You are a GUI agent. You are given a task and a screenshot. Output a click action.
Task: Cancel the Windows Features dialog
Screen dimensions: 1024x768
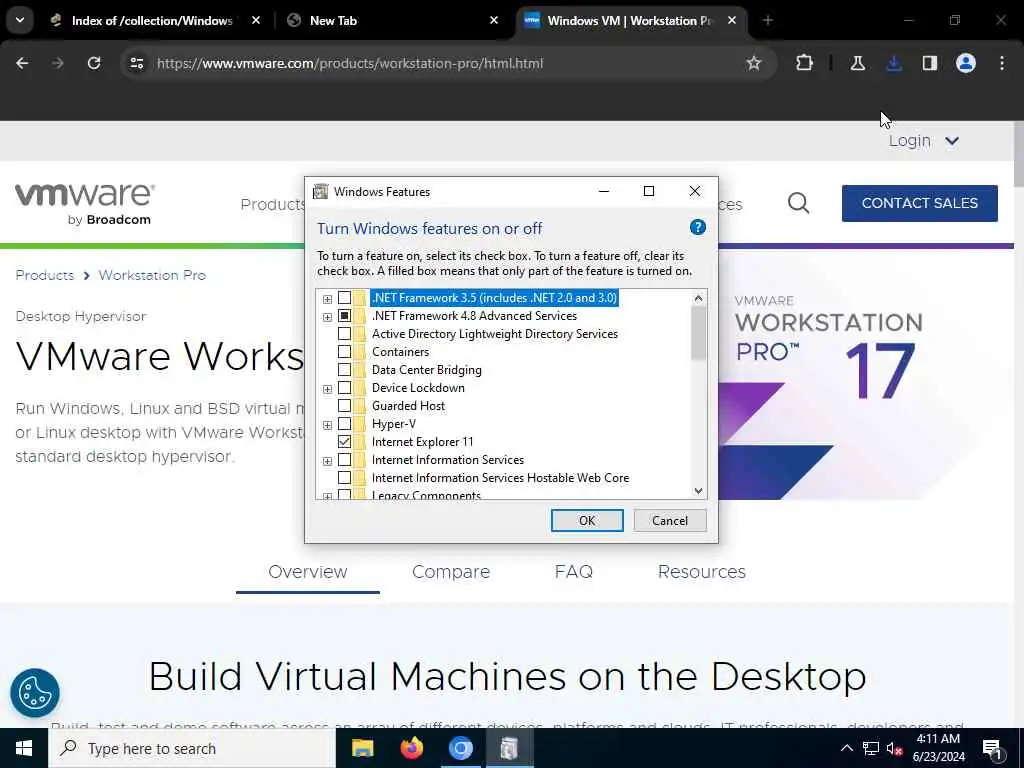coord(670,520)
